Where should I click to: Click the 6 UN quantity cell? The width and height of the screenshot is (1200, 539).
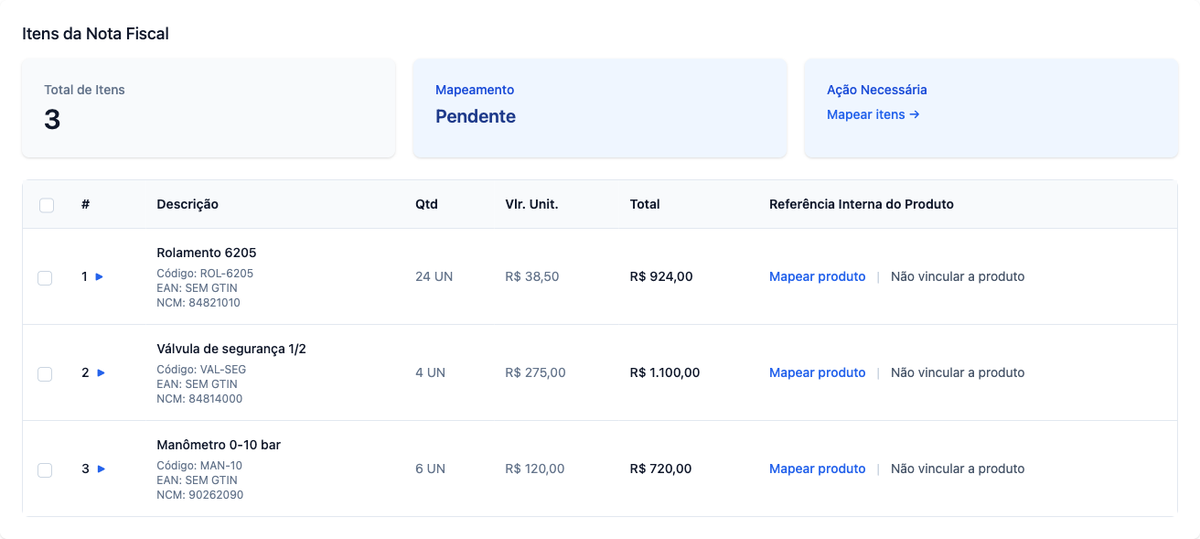tap(430, 469)
